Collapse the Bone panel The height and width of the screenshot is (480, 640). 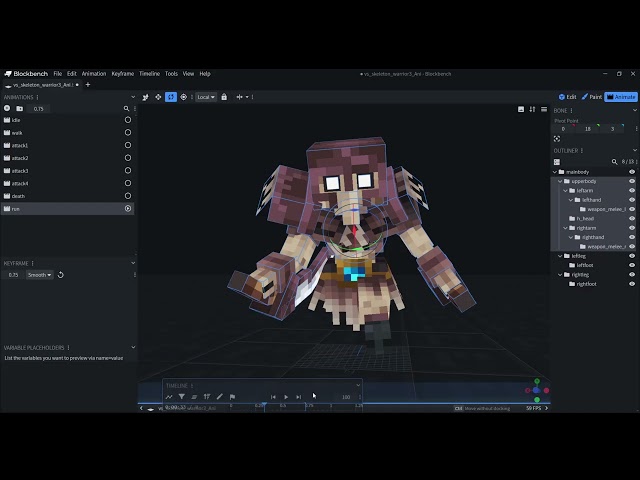click(635, 111)
